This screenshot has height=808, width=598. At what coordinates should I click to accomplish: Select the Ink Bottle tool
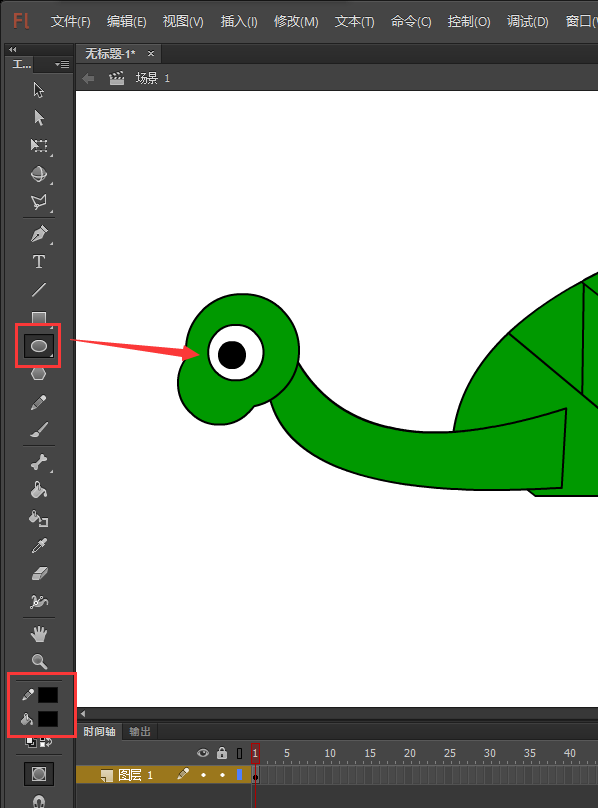coord(39,518)
